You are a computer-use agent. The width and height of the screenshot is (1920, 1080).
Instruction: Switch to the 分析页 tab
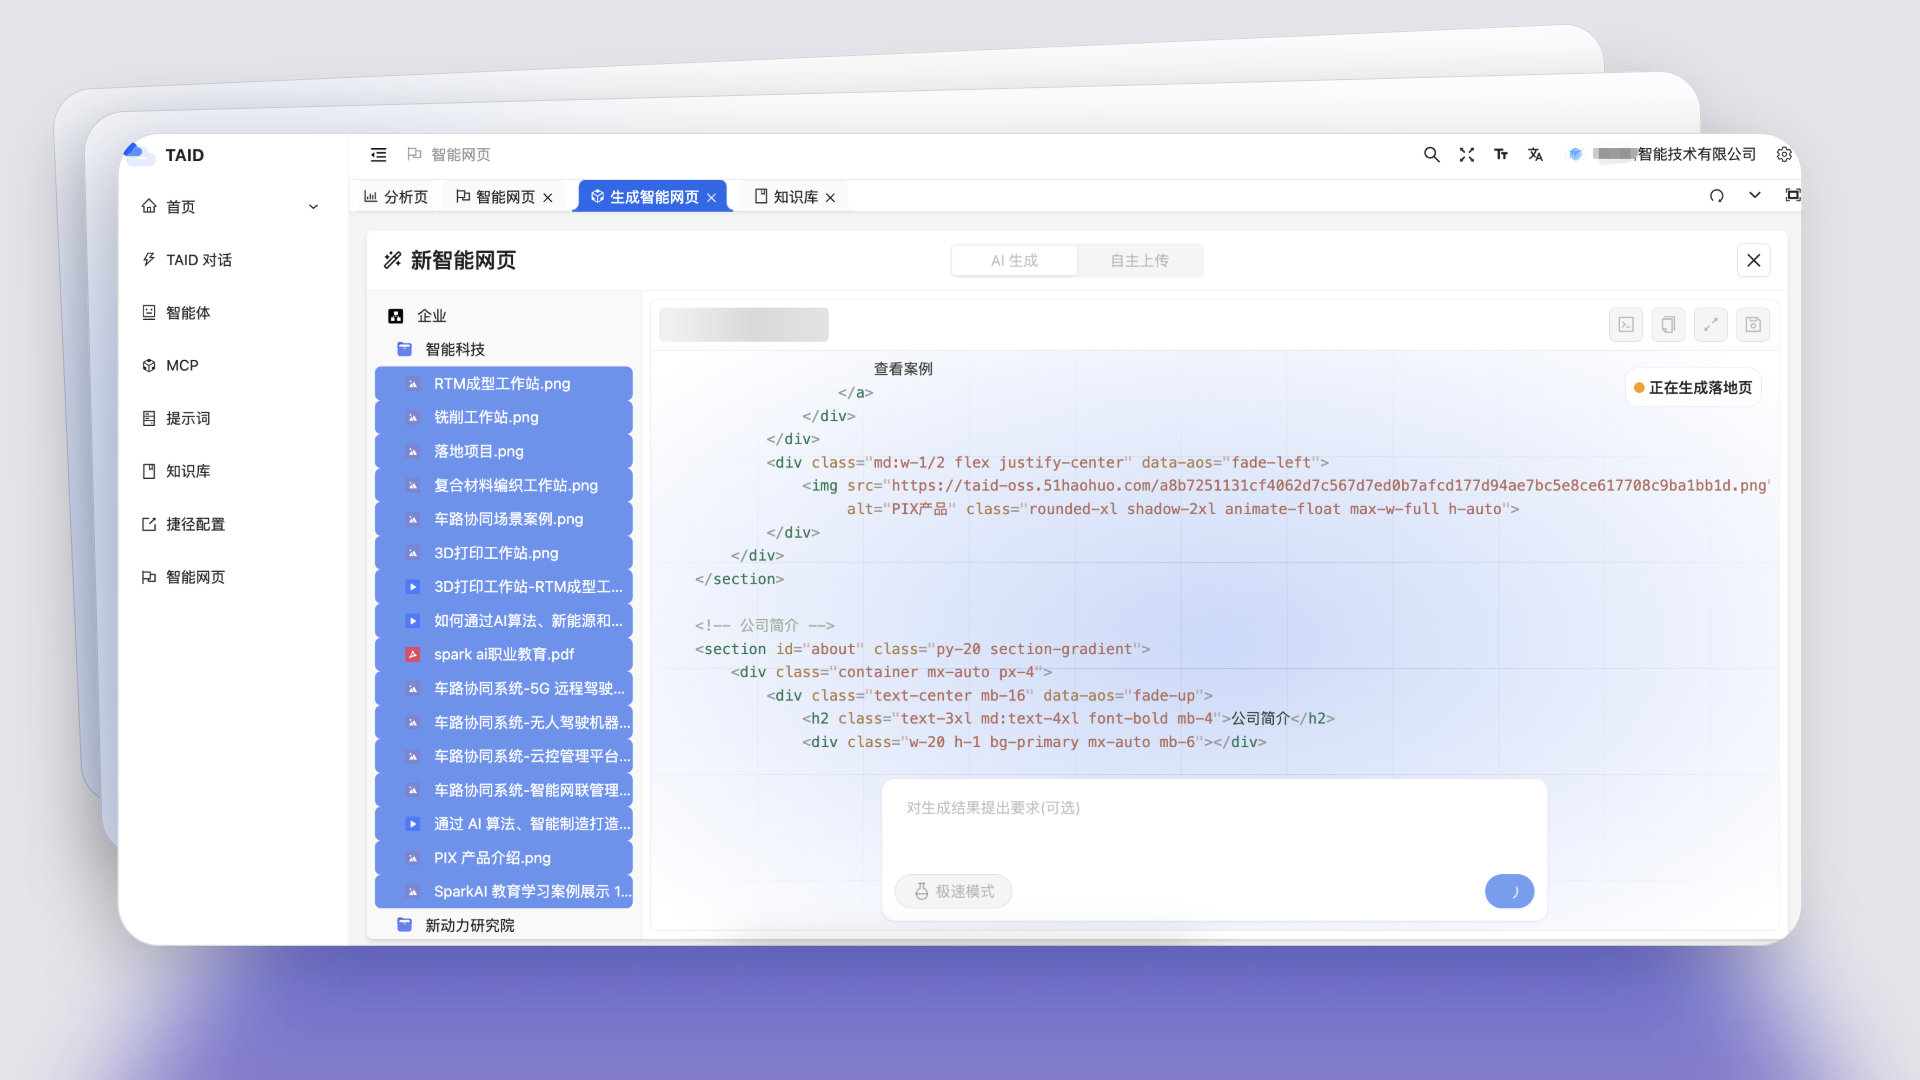point(396,197)
